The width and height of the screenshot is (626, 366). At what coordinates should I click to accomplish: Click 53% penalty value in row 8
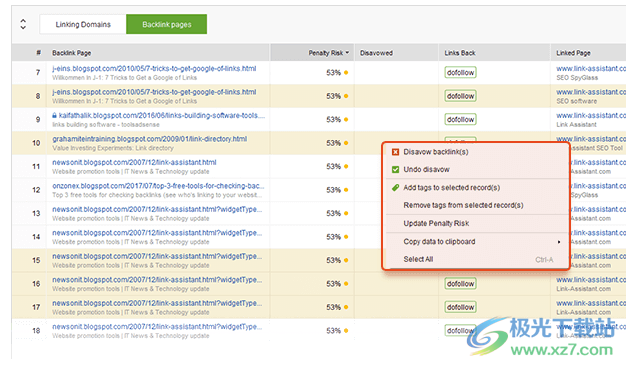[333, 96]
